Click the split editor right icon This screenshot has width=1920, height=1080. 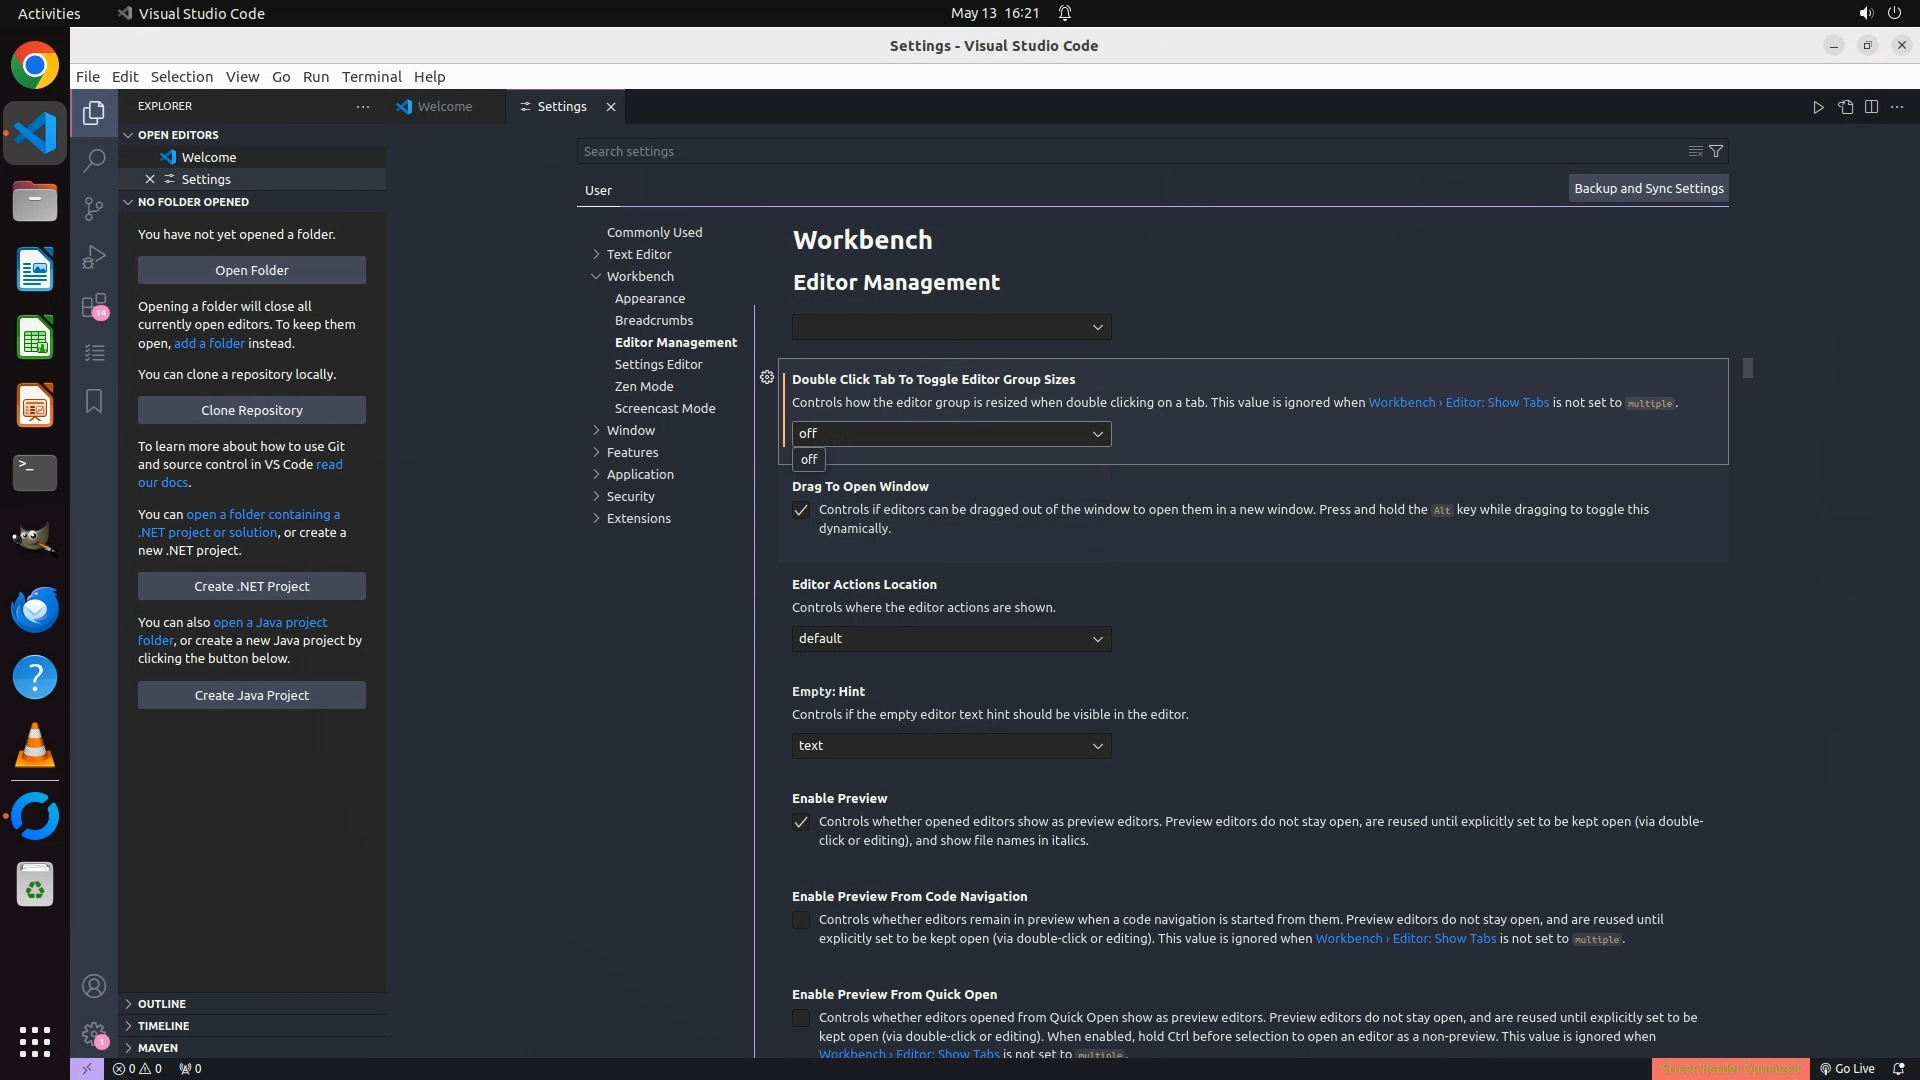click(x=1871, y=107)
